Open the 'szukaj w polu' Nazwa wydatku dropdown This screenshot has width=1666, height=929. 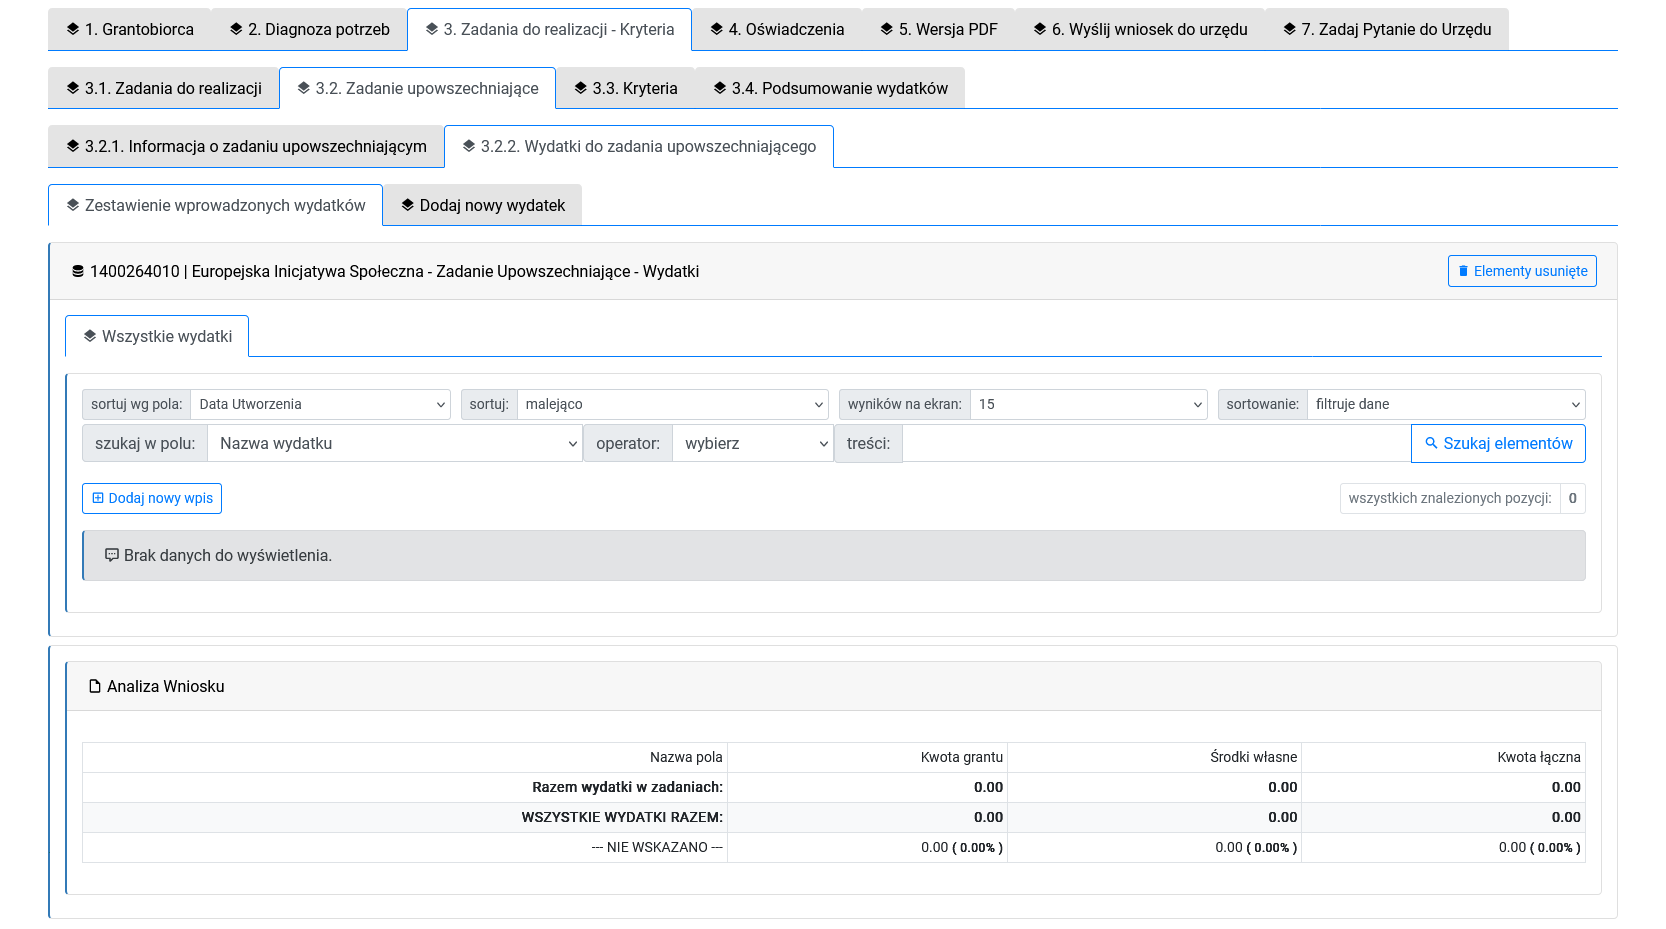pos(394,443)
